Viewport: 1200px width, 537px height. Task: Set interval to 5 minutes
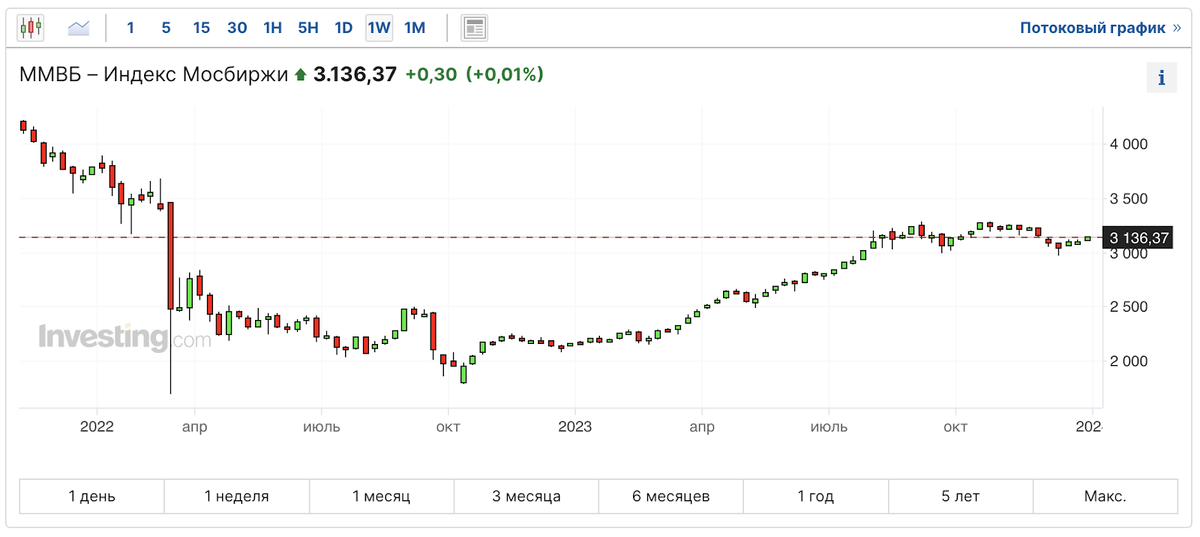tap(166, 28)
